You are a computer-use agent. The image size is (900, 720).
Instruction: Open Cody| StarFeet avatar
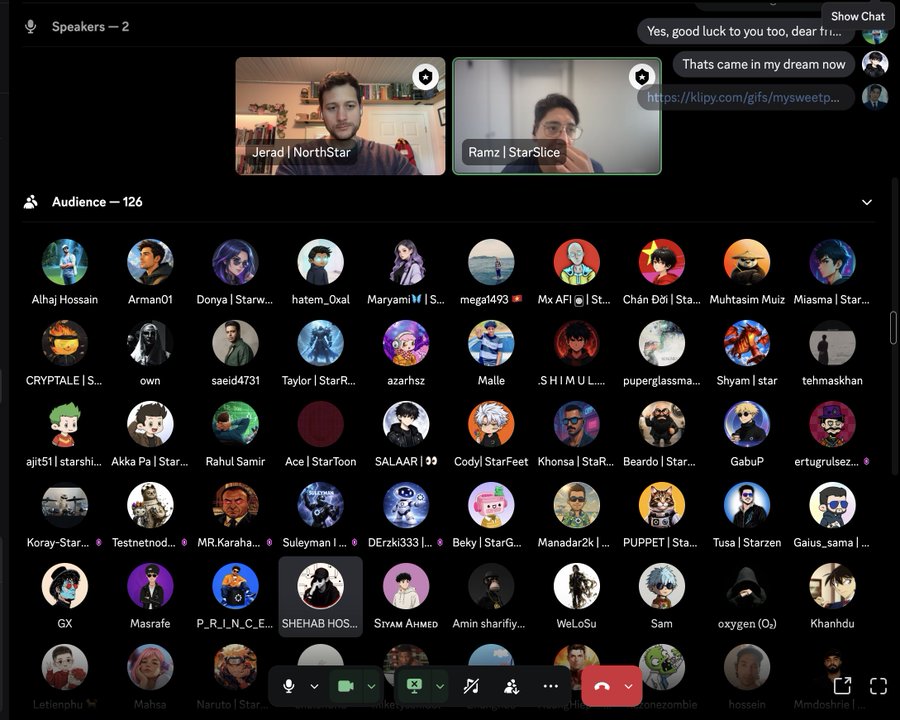pyautogui.click(x=491, y=424)
